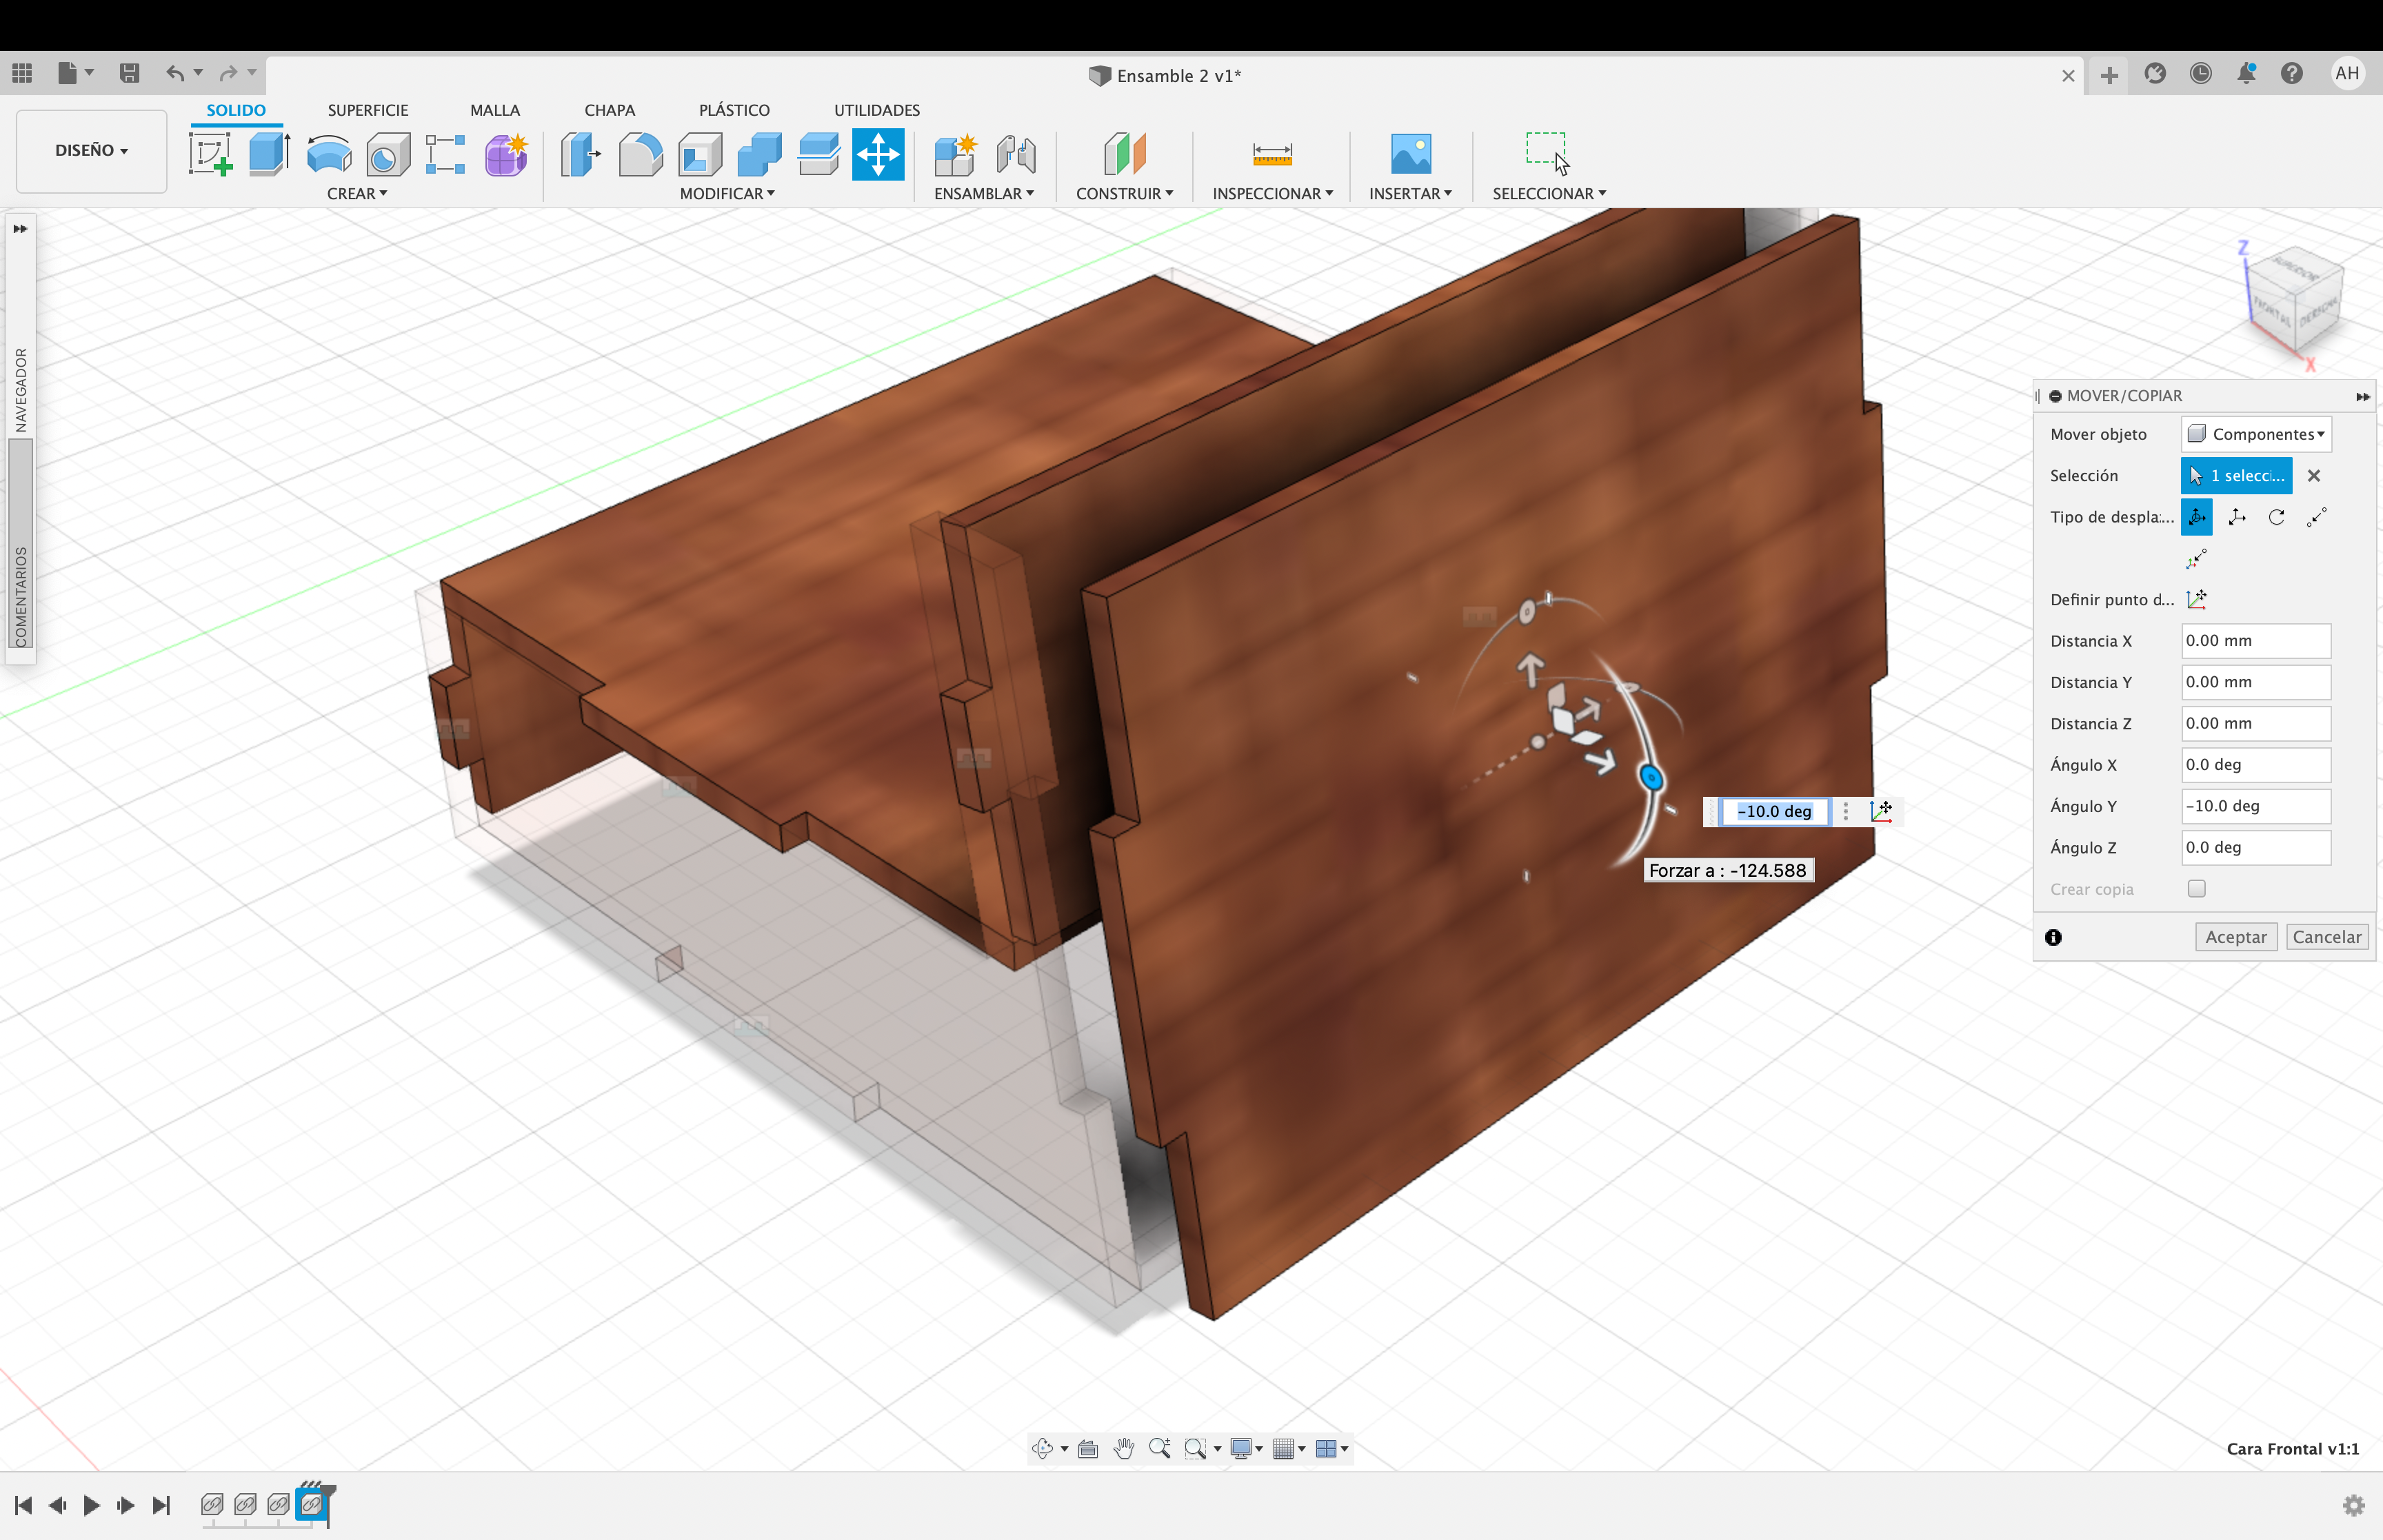Click the Distancia X input field
Screen dimensions: 2383x1540
(x=2256, y=641)
